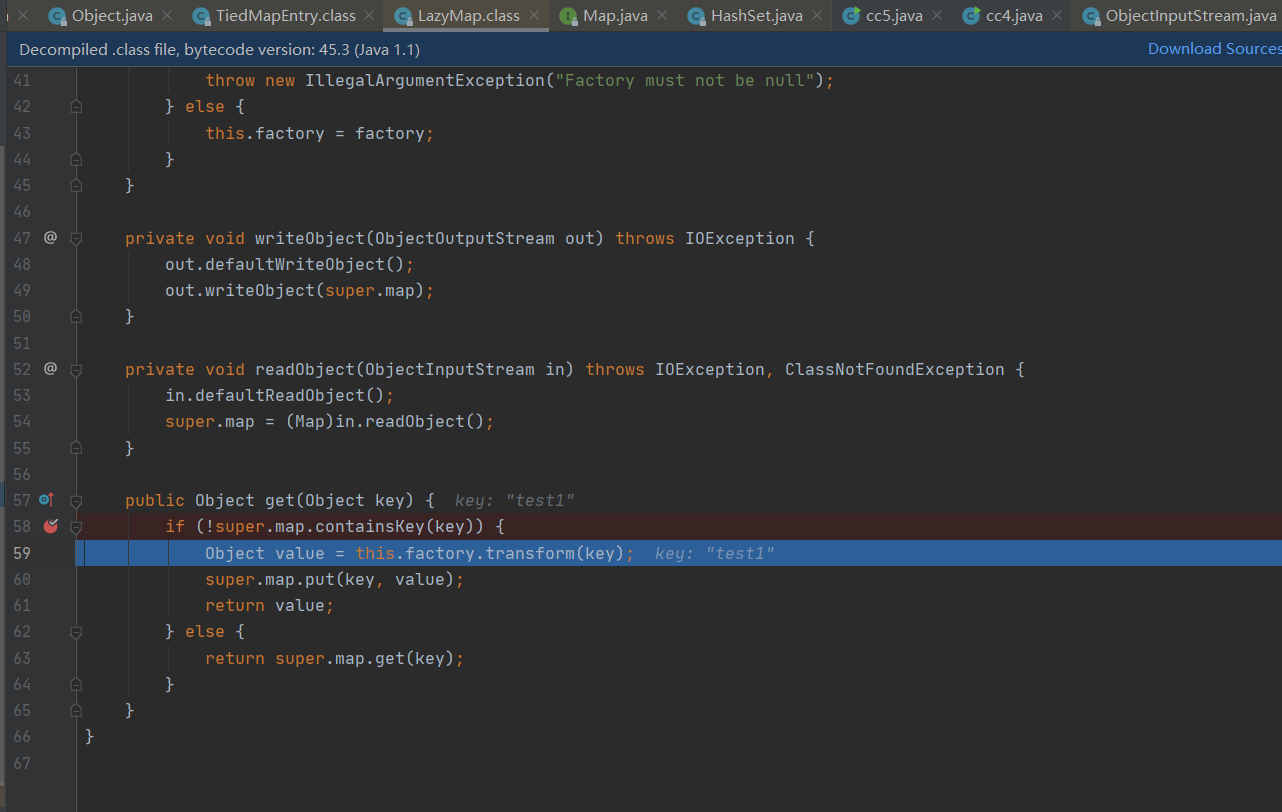Open the HashSet.java tab
The height and width of the screenshot is (812, 1282).
point(757,16)
